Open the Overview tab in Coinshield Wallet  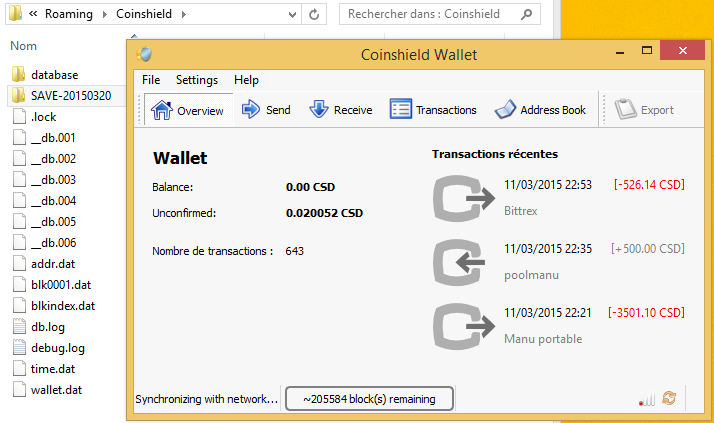click(x=188, y=110)
